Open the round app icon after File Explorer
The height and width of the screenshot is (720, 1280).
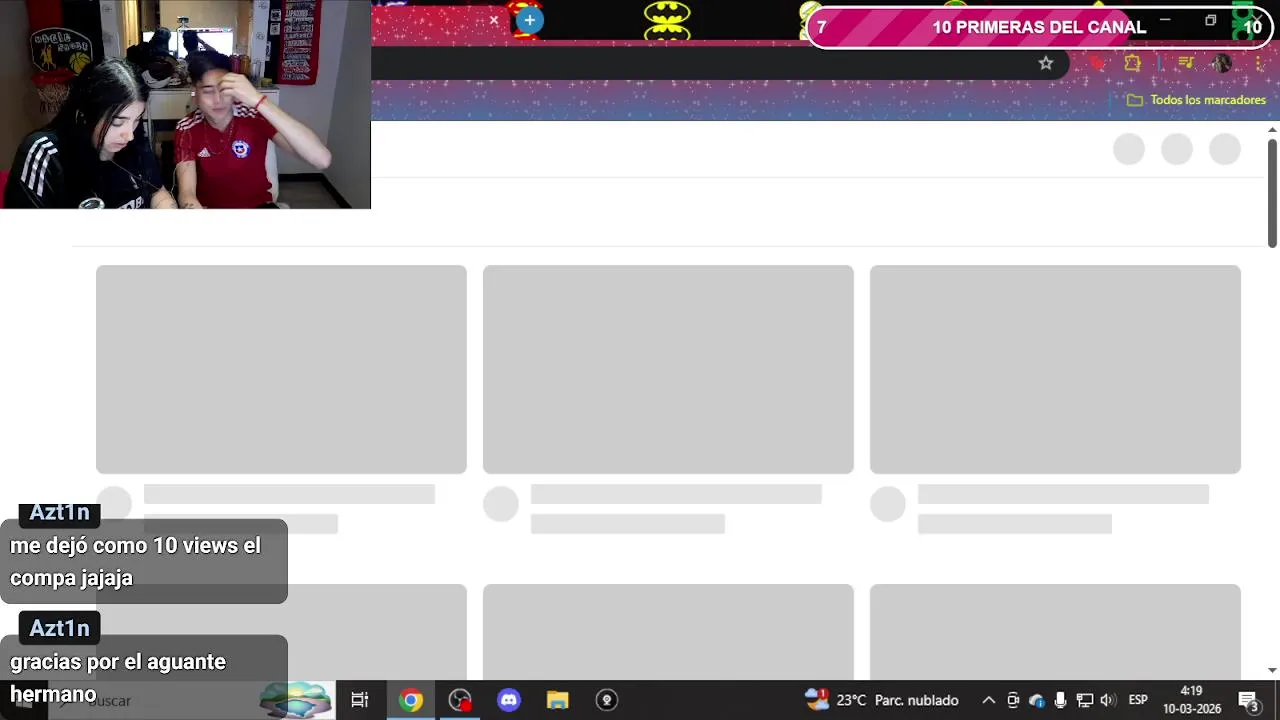point(607,700)
